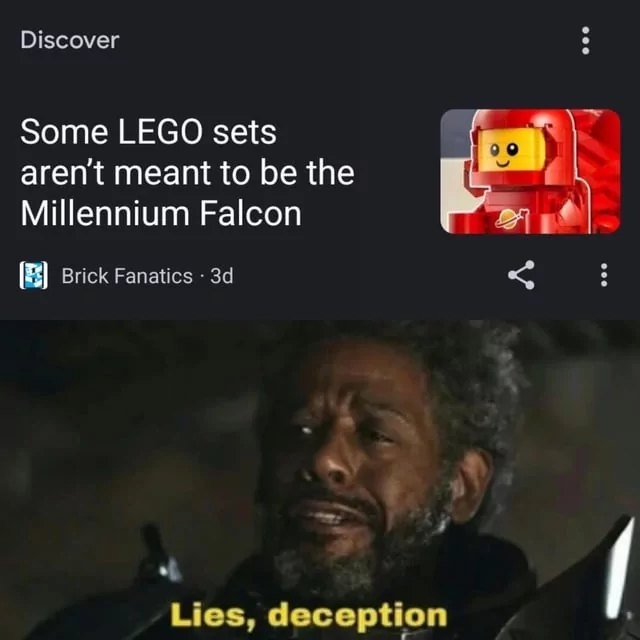Open the LEGO Millennium Falcon headline
This screenshot has width=640, height=640.
click(x=187, y=172)
